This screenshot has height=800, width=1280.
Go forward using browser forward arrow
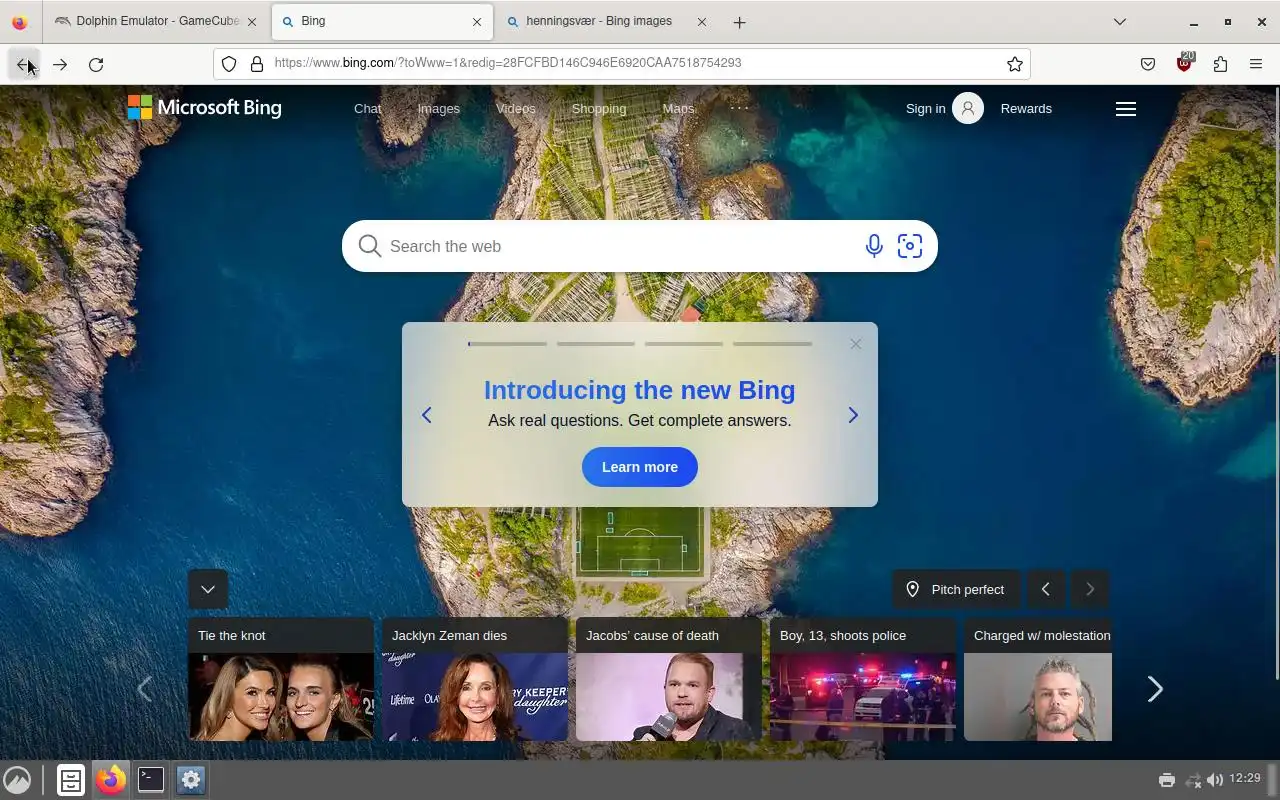click(60, 64)
